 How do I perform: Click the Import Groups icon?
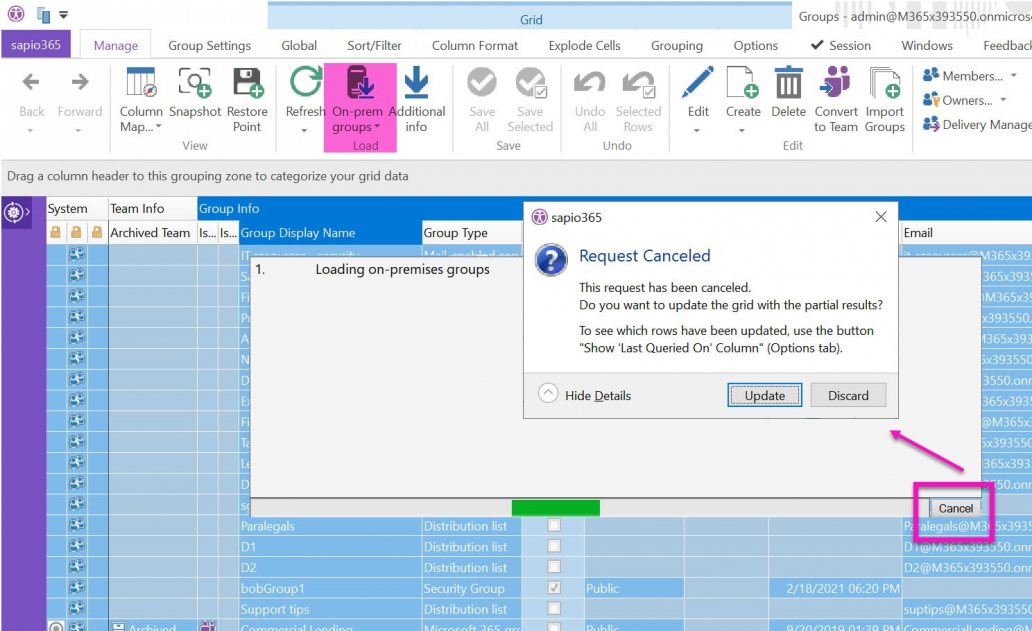coord(885,82)
